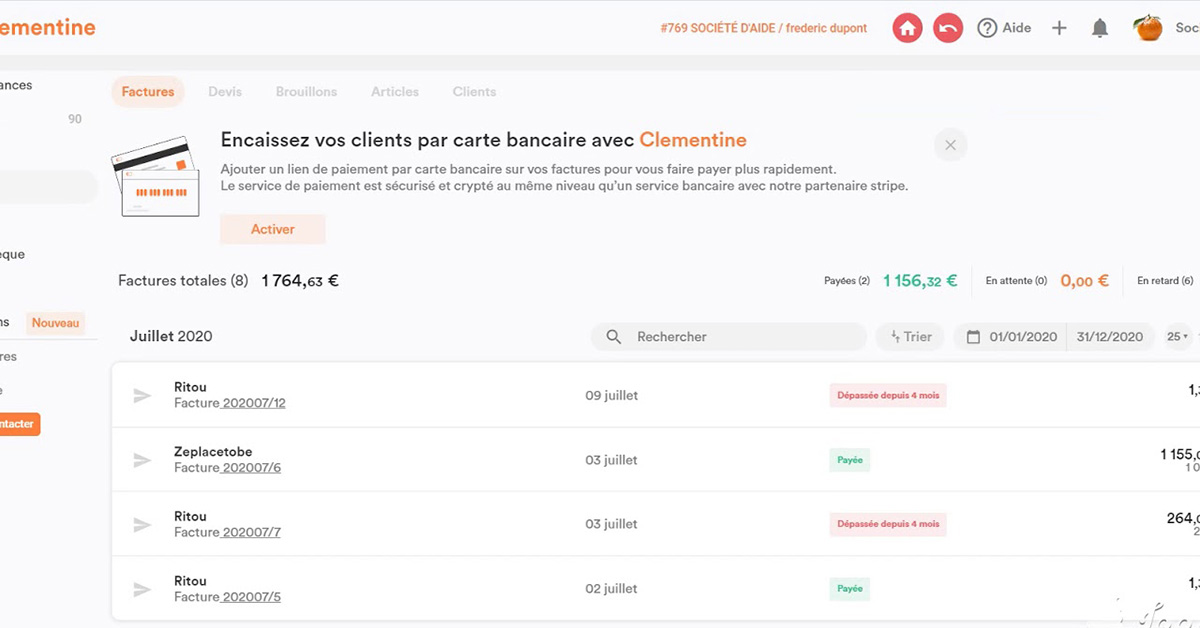Click the red back arrow icon
1200x628 pixels.
(x=948, y=28)
